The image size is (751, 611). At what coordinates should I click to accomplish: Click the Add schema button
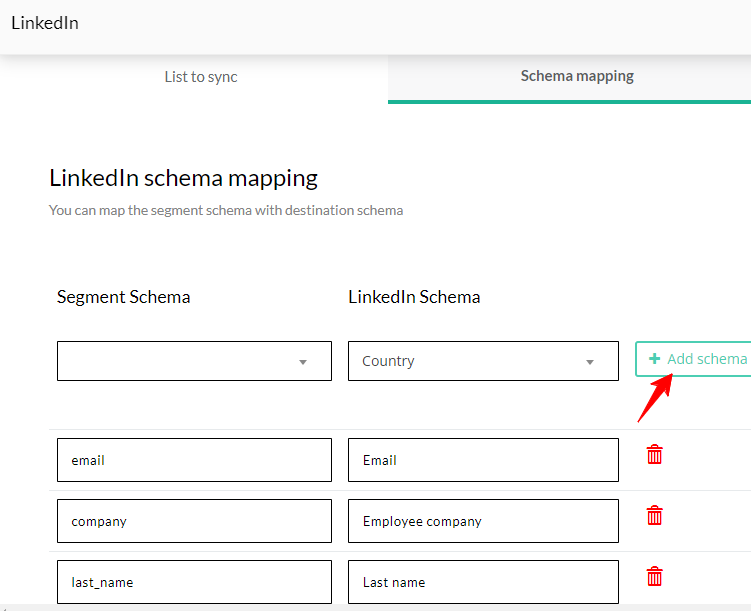[694, 359]
